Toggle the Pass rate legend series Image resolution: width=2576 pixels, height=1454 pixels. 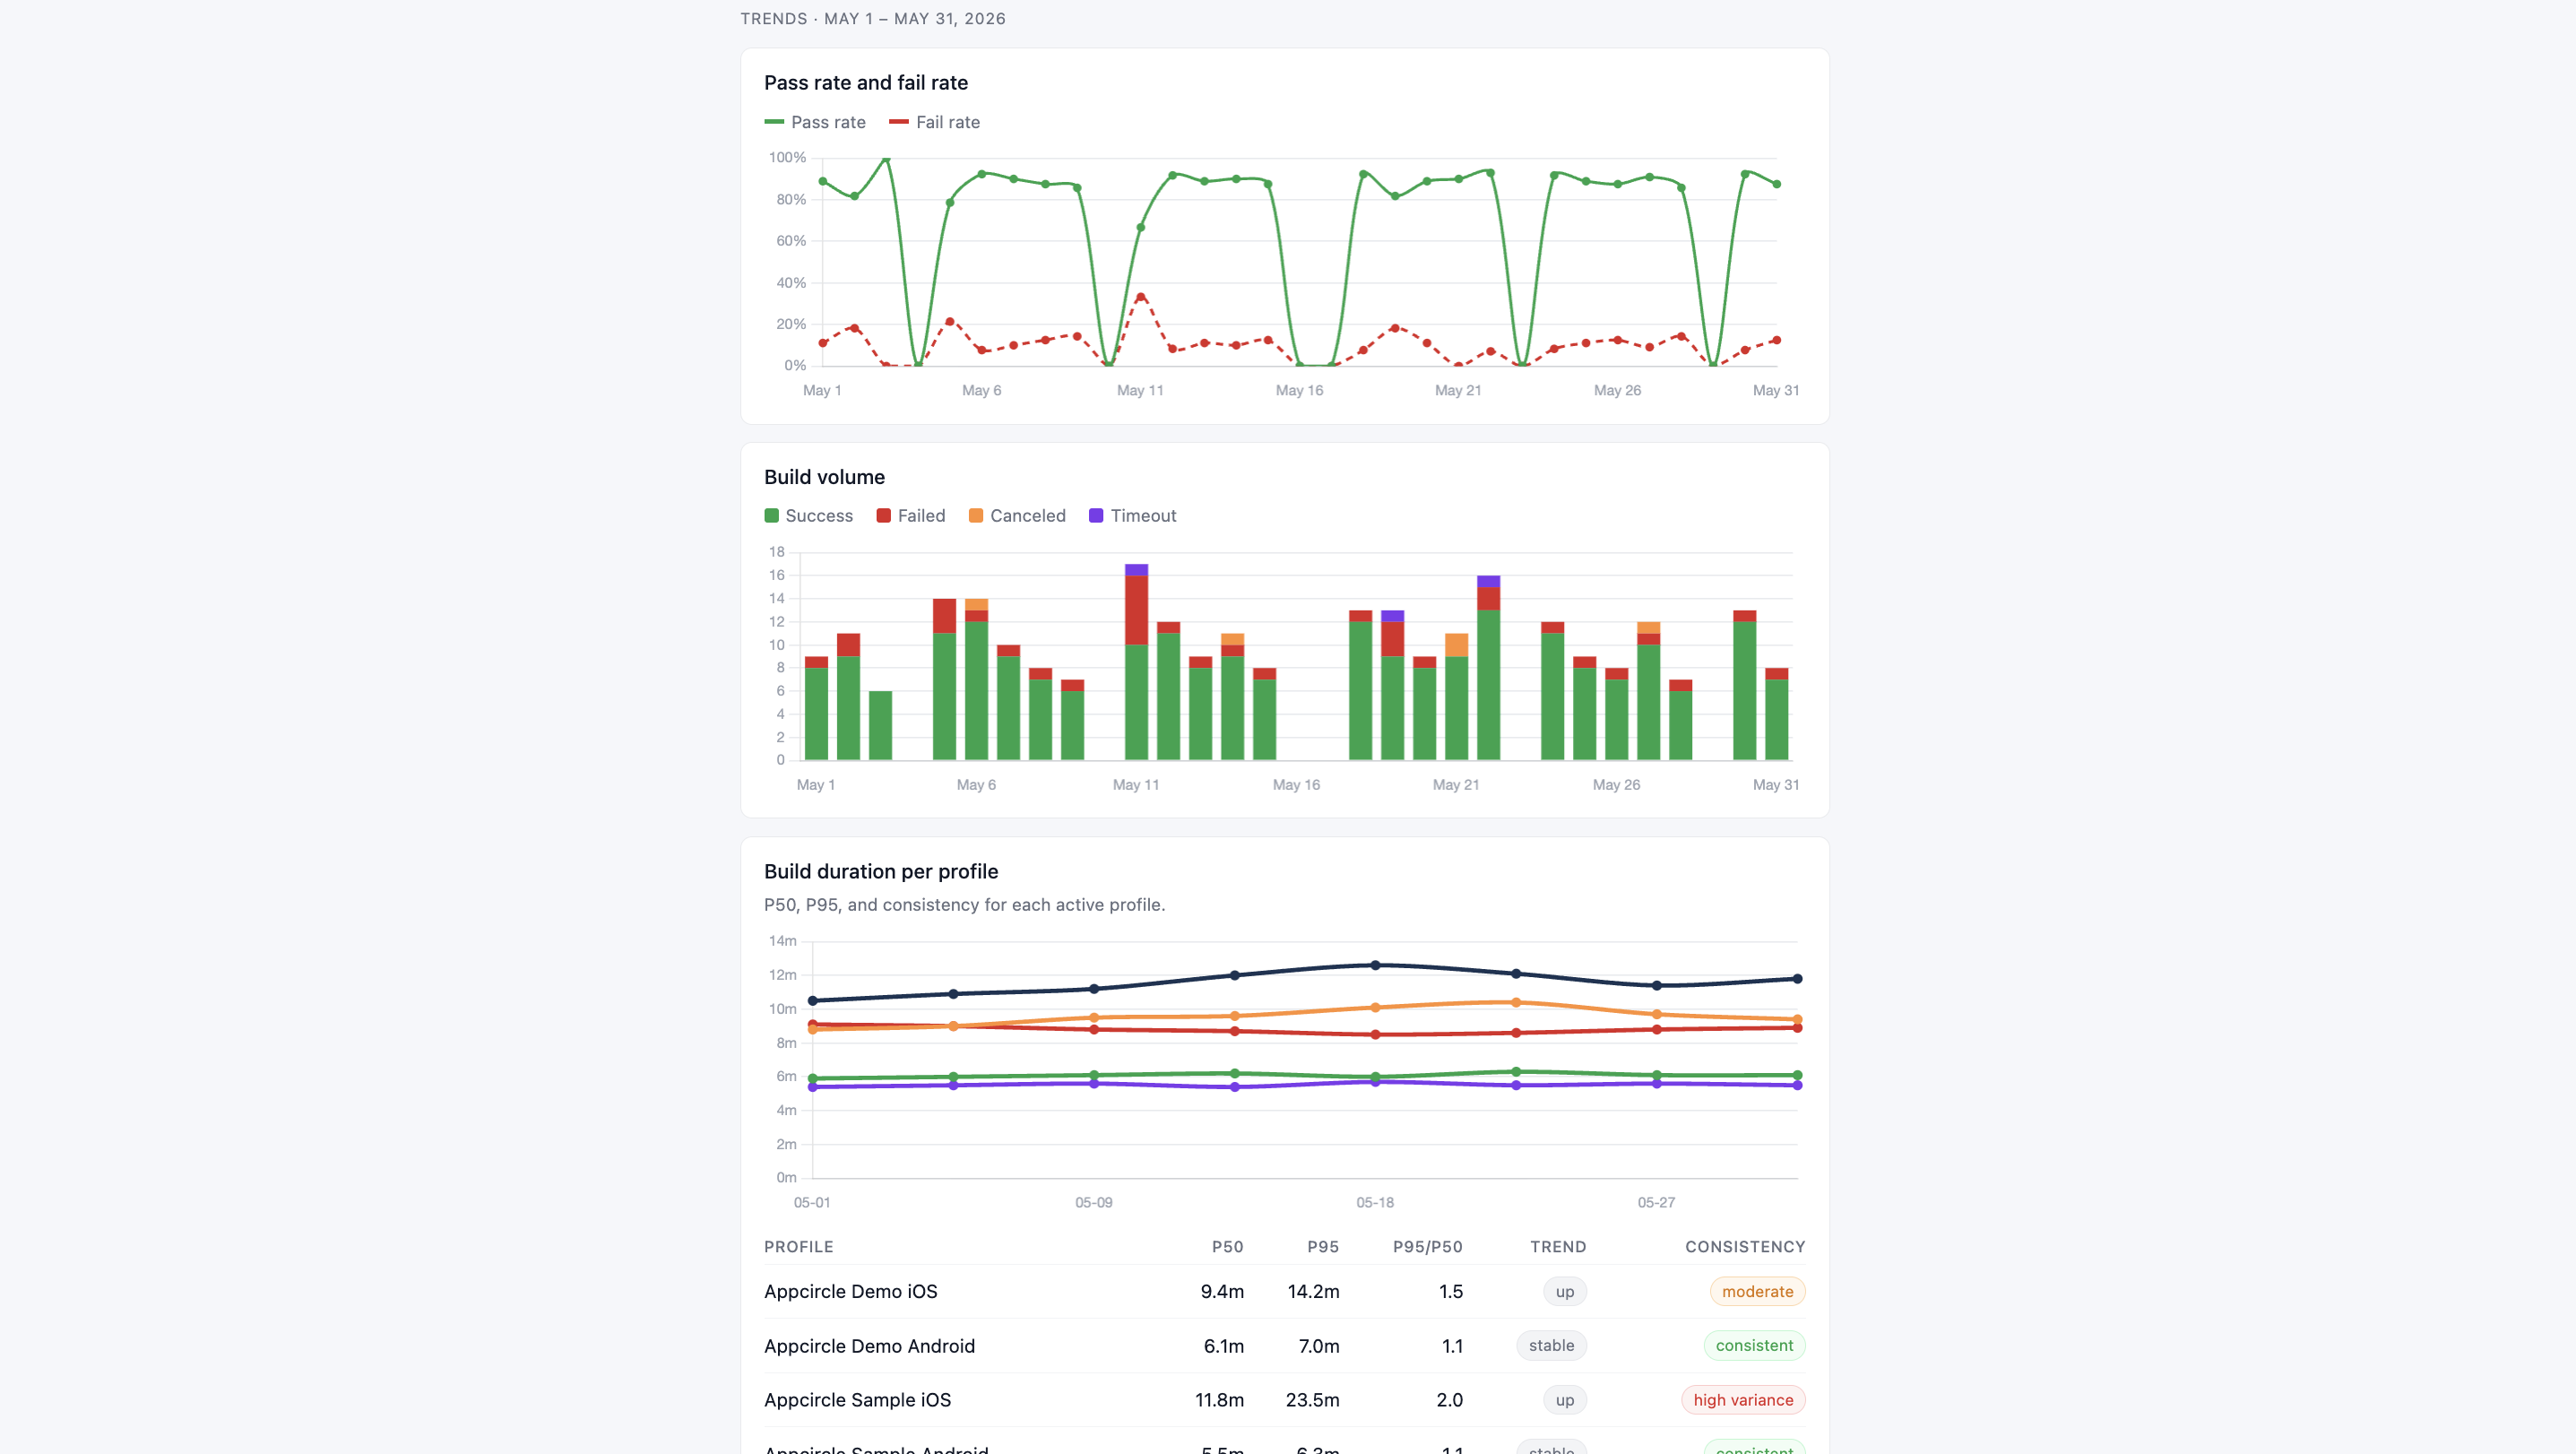click(x=814, y=122)
